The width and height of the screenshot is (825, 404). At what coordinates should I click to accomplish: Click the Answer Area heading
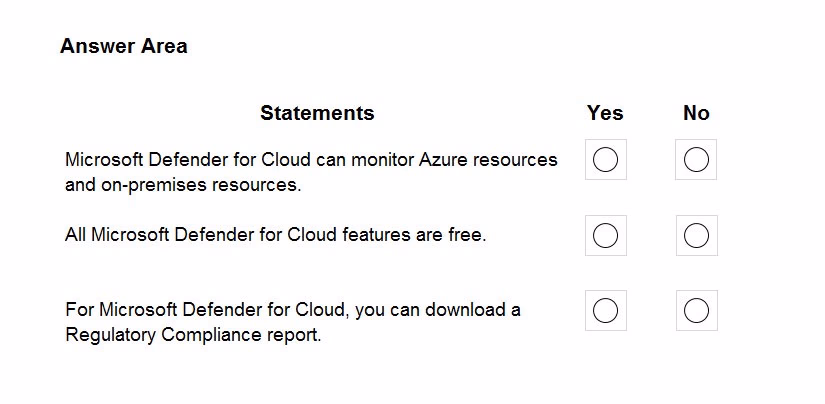tap(124, 46)
